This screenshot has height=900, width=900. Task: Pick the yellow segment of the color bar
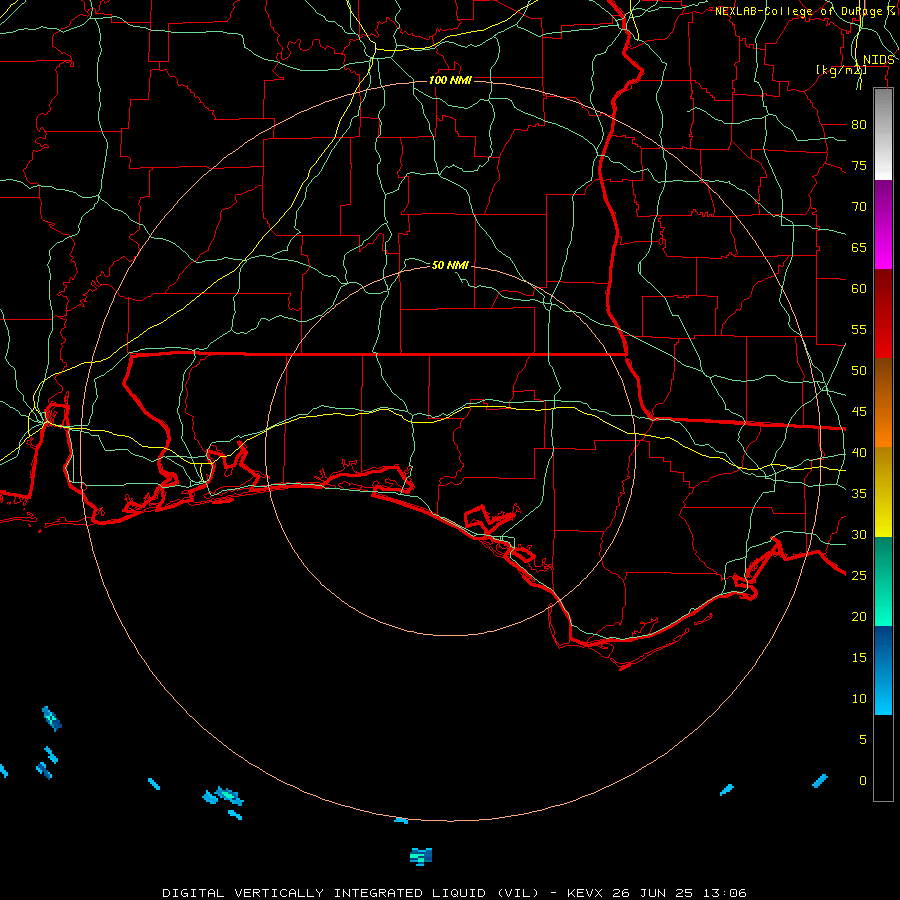(x=883, y=492)
